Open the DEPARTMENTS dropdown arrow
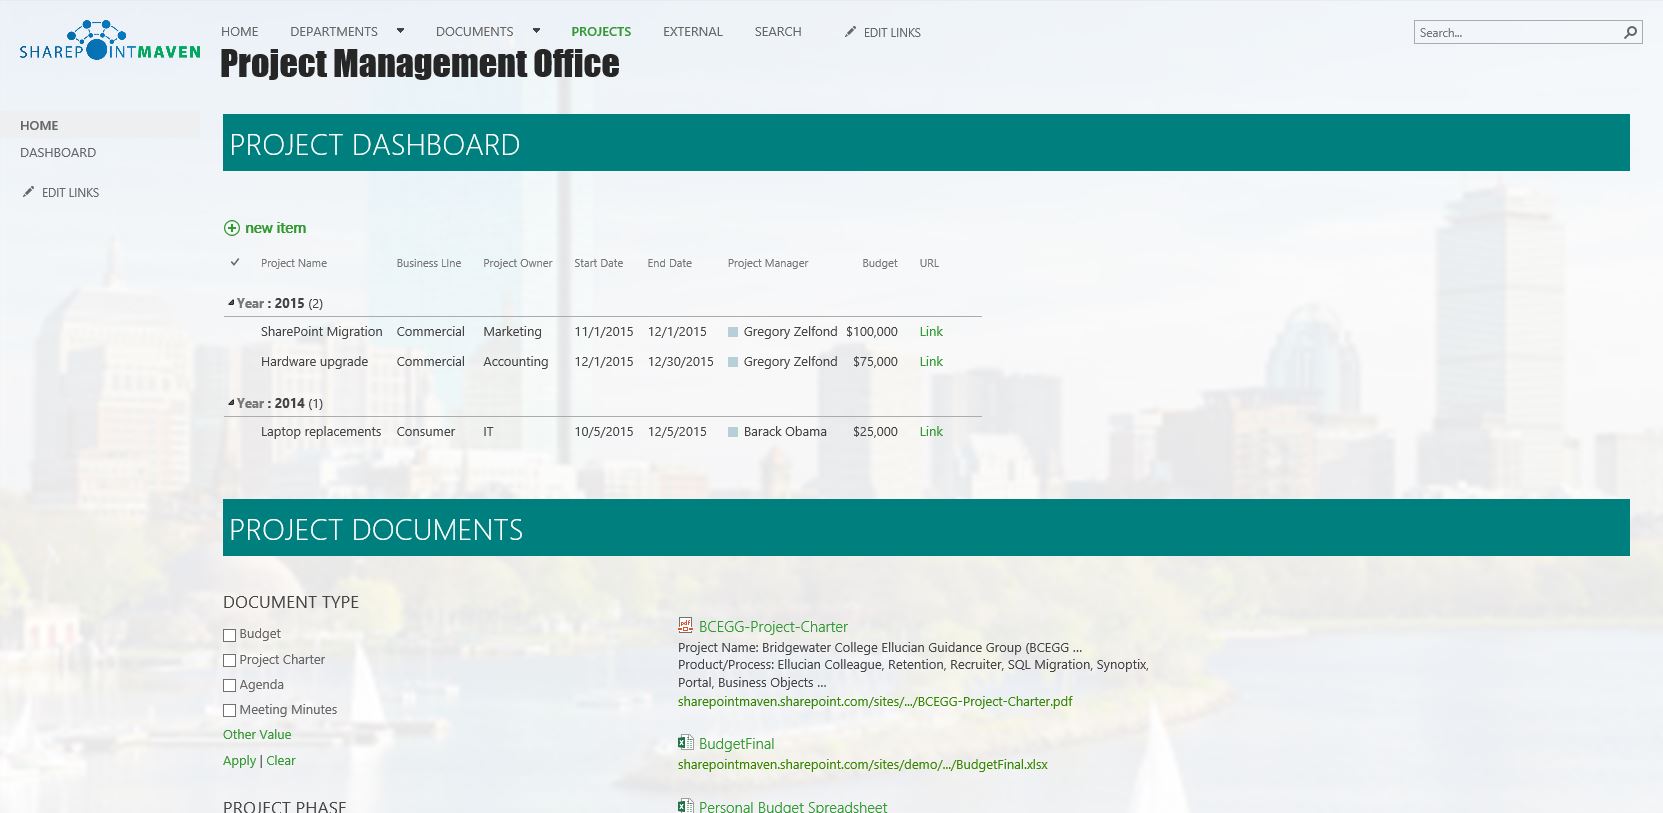Image resolution: width=1663 pixels, height=813 pixels. click(x=400, y=31)
